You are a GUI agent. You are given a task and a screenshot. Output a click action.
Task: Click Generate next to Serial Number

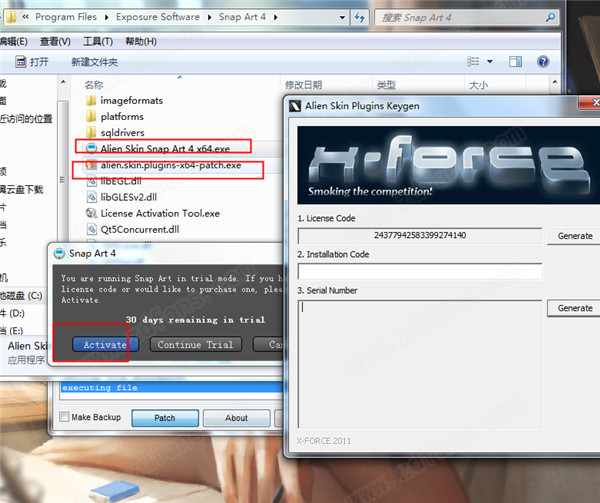tap(574, 308)
